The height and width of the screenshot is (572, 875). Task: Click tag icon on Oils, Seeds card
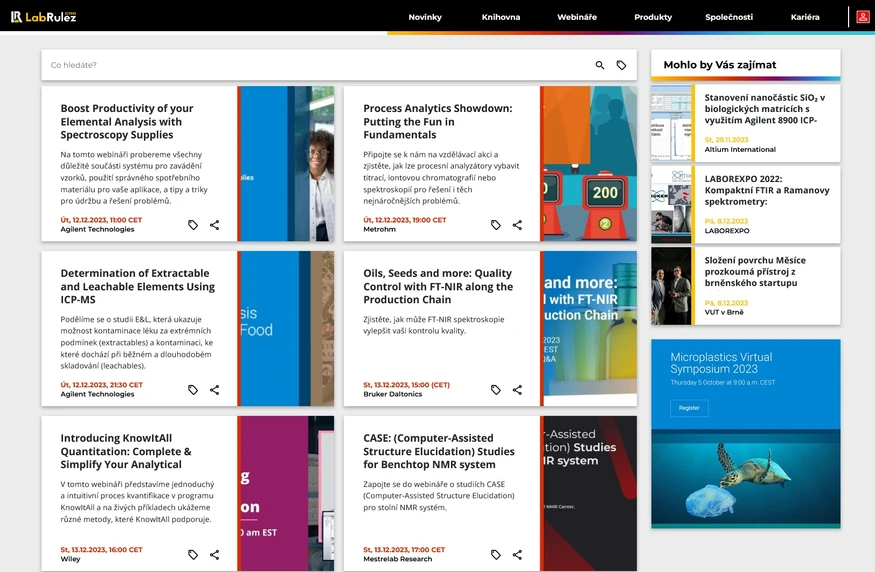click(x=496, y=390)
